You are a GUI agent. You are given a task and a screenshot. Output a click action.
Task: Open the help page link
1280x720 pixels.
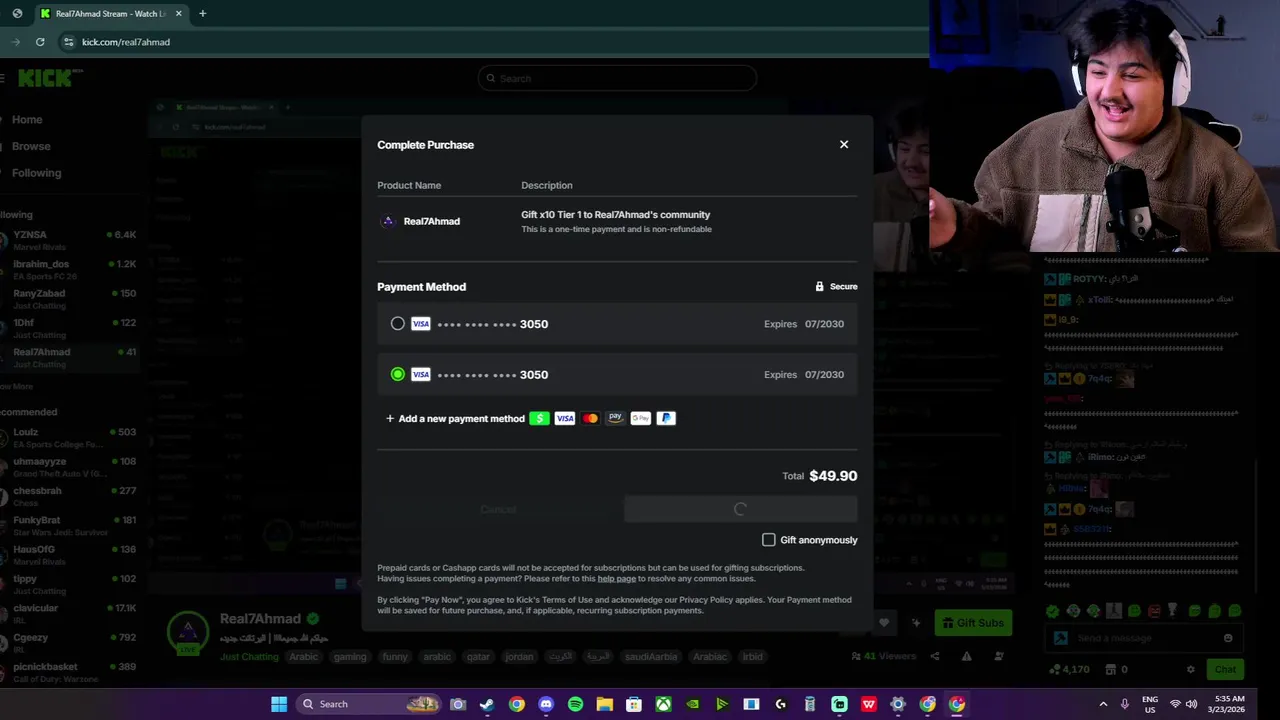[616, 579]
